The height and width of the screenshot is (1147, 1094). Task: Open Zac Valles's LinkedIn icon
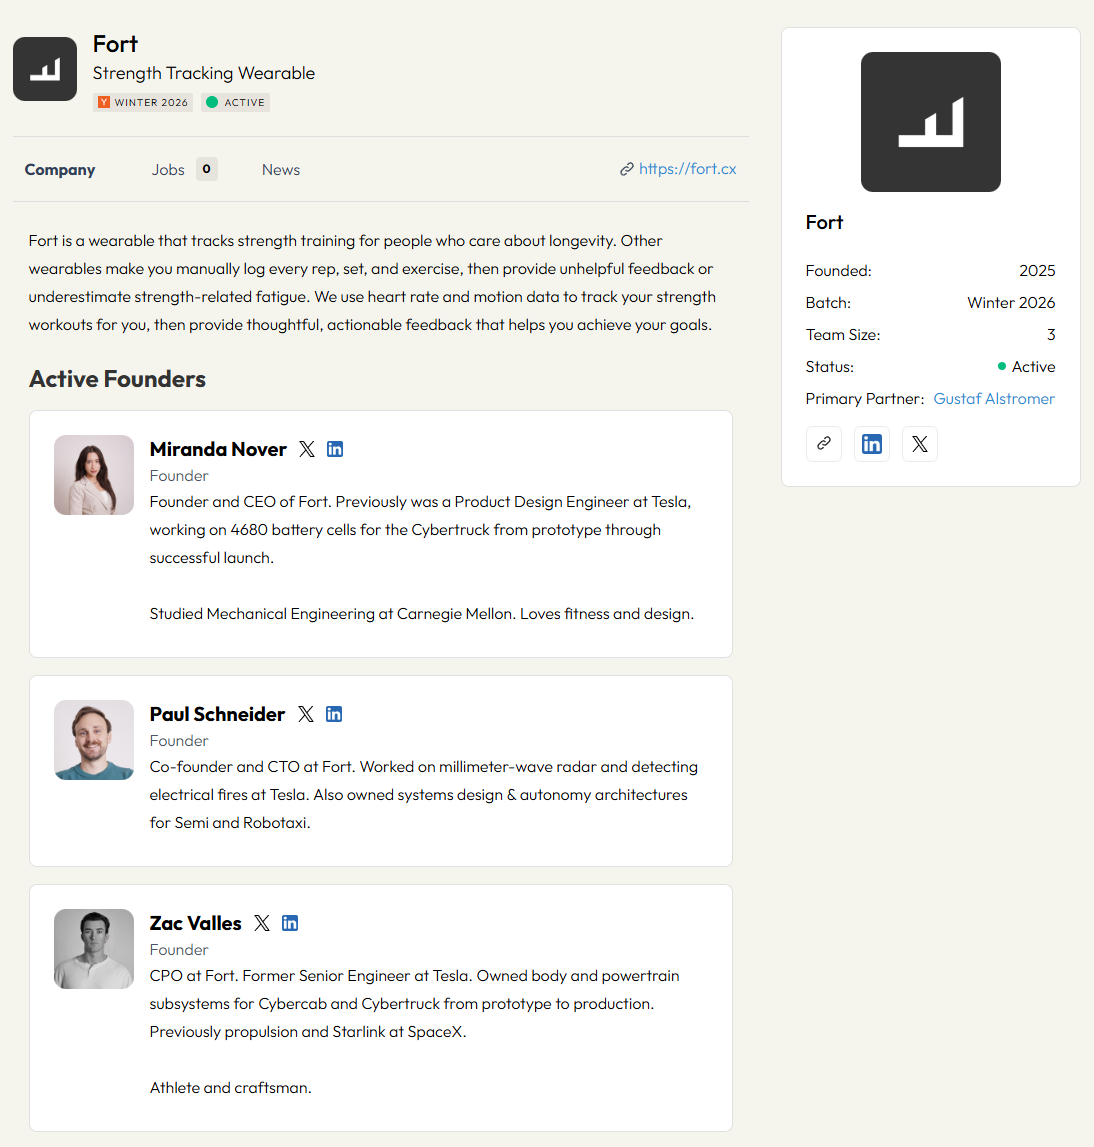pos(290,923)
